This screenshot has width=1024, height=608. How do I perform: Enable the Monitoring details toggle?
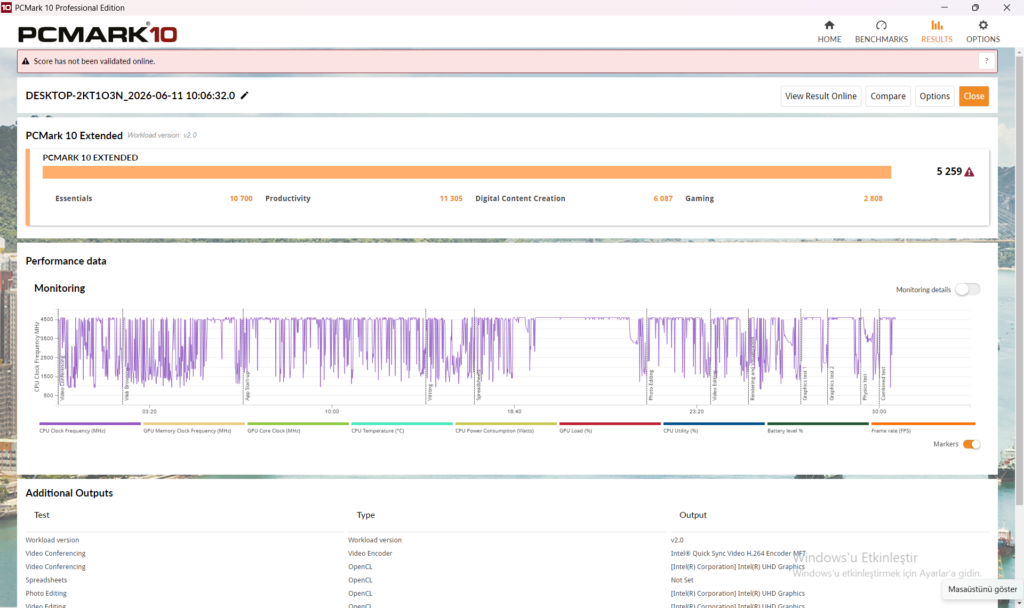pos(967,289)
